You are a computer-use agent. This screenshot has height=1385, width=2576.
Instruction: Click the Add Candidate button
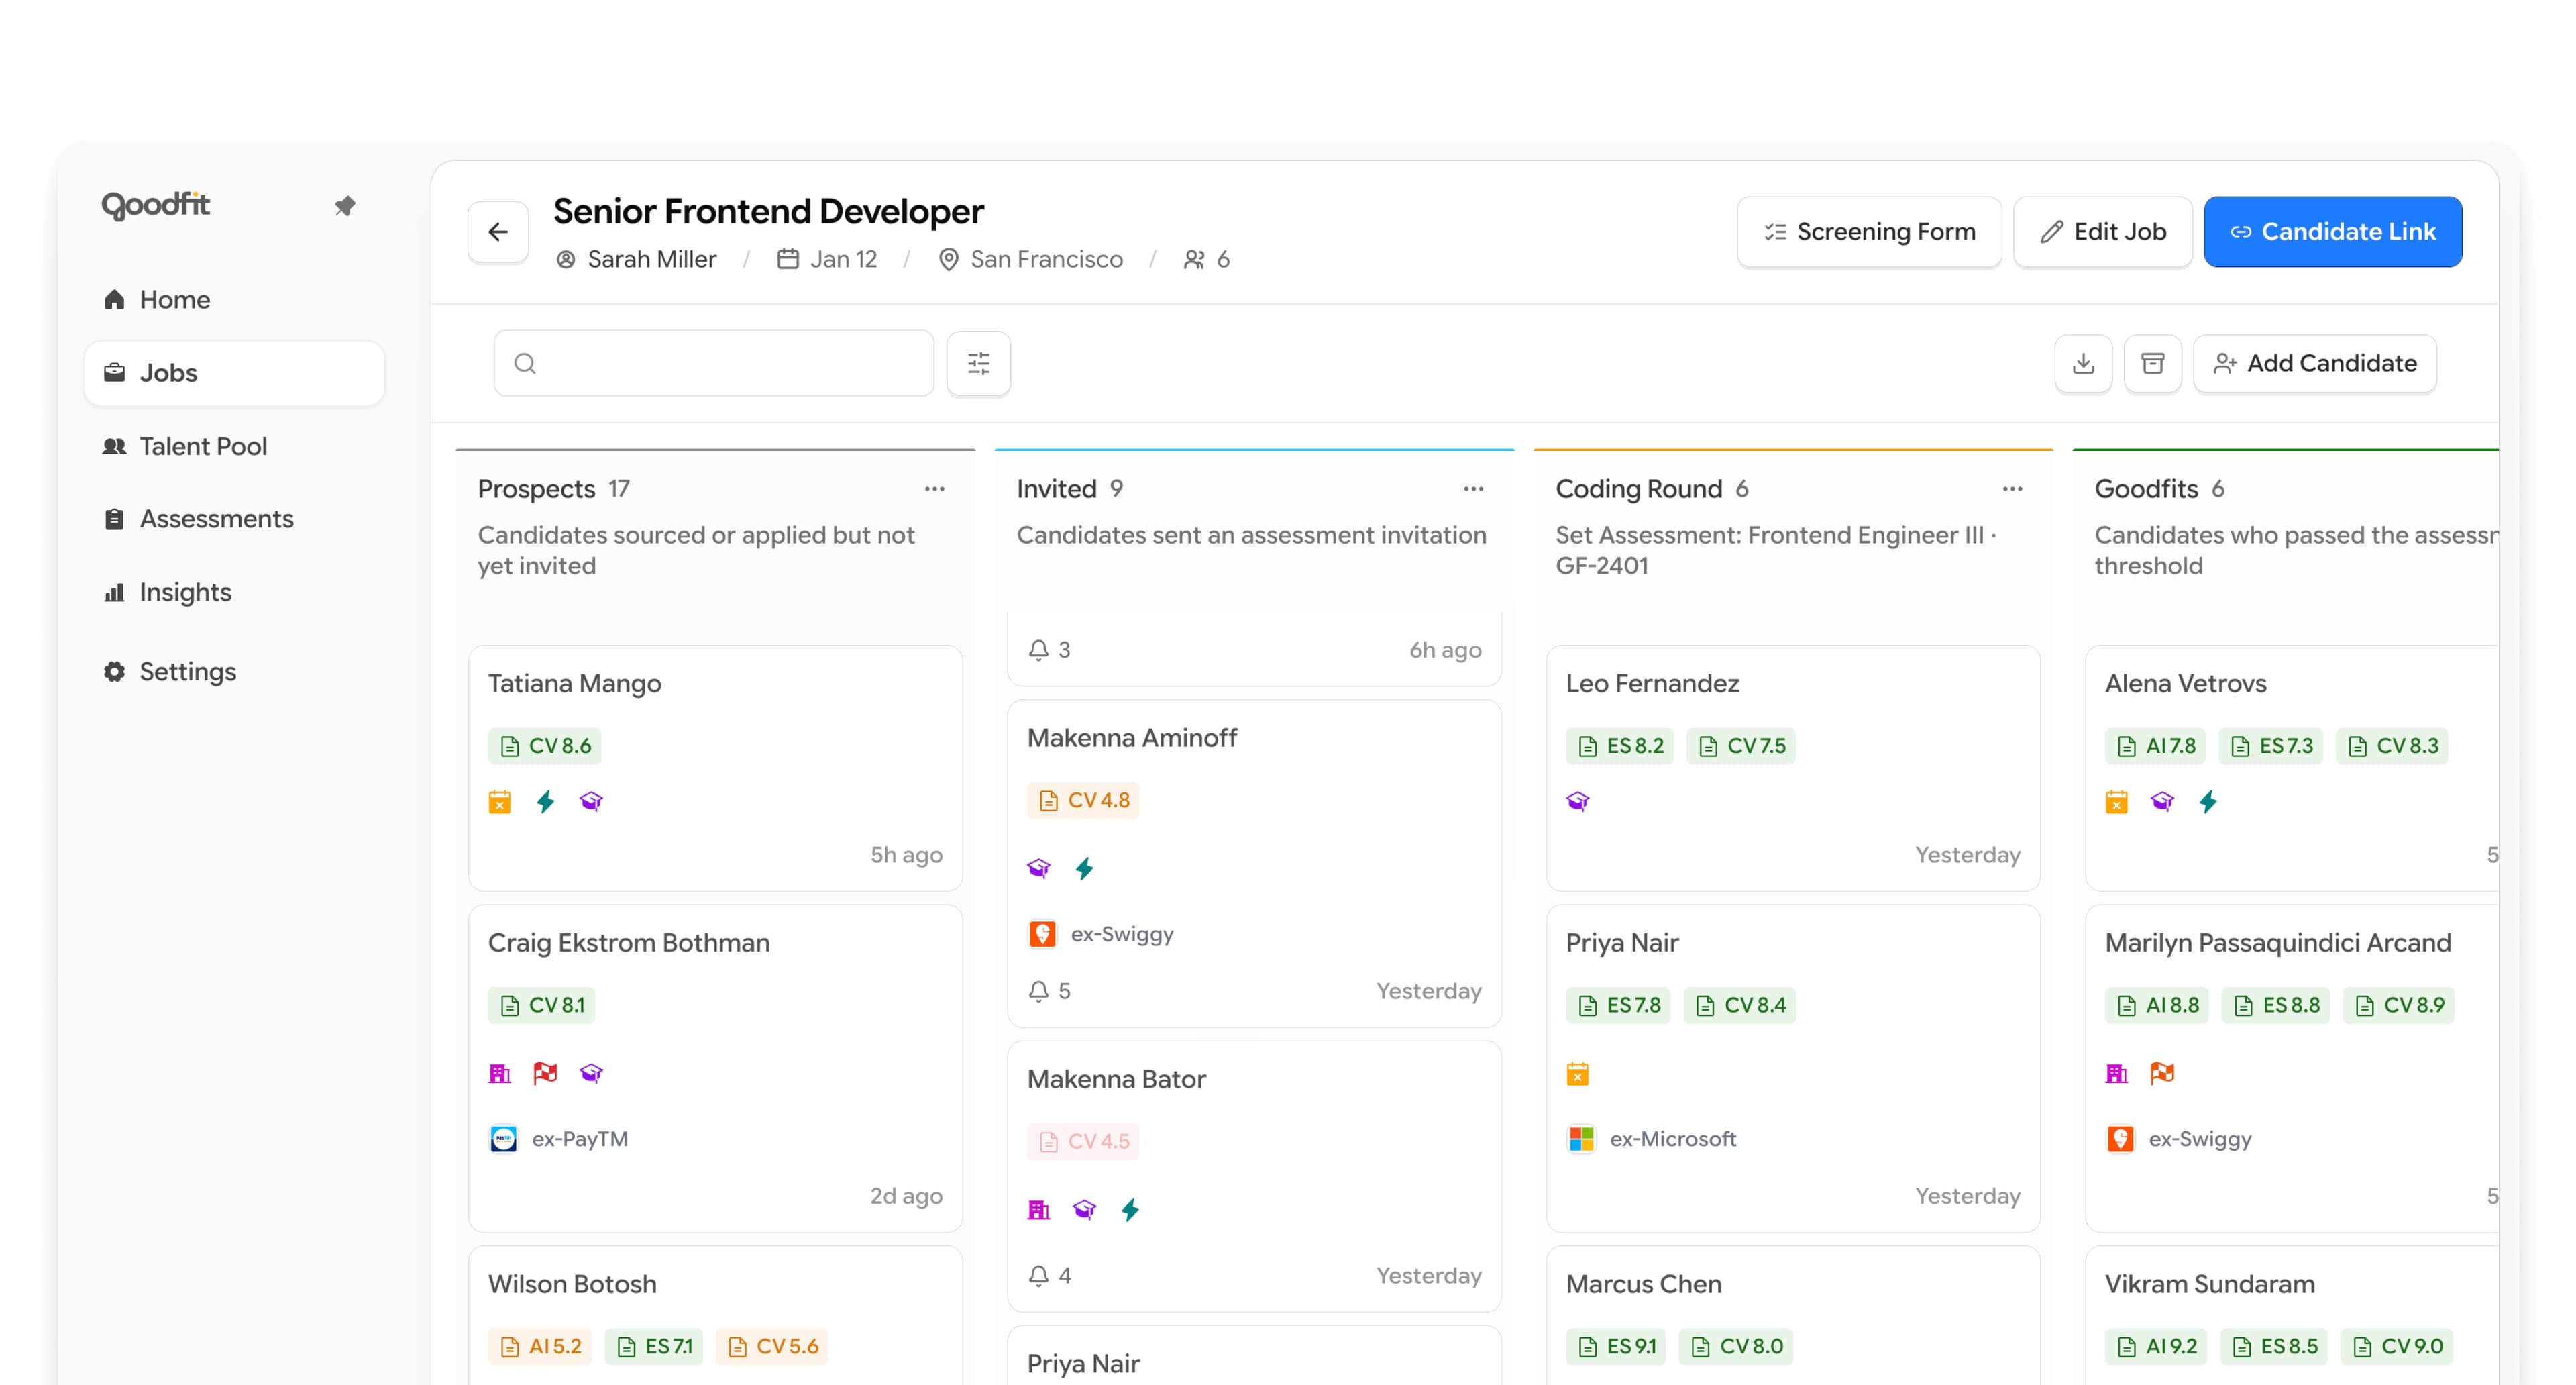tap(2315, 363)
